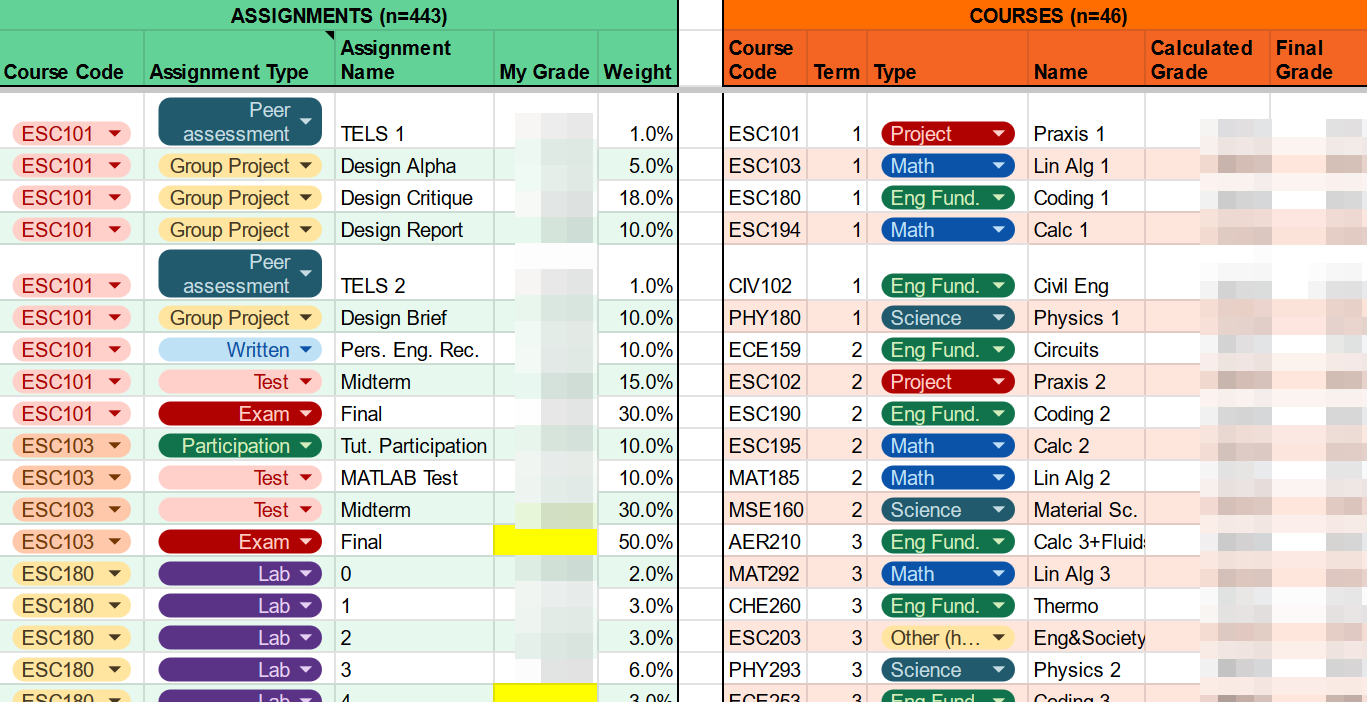Click the arrow icon on the Exam chip for Final
Image resolution: width=1367 pixels, height=702 pixels.
click(307, 413)
